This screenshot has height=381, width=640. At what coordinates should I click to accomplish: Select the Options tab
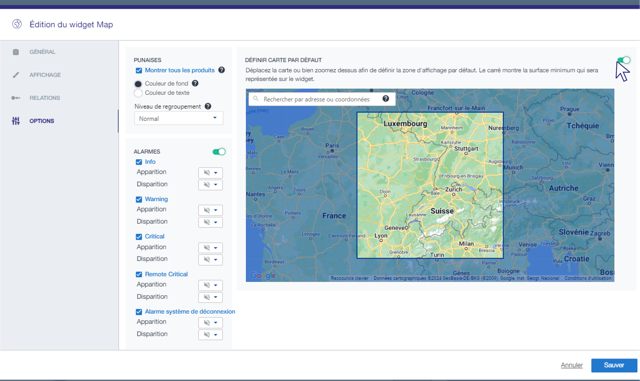pyautogui.click(x=42, y=121)
